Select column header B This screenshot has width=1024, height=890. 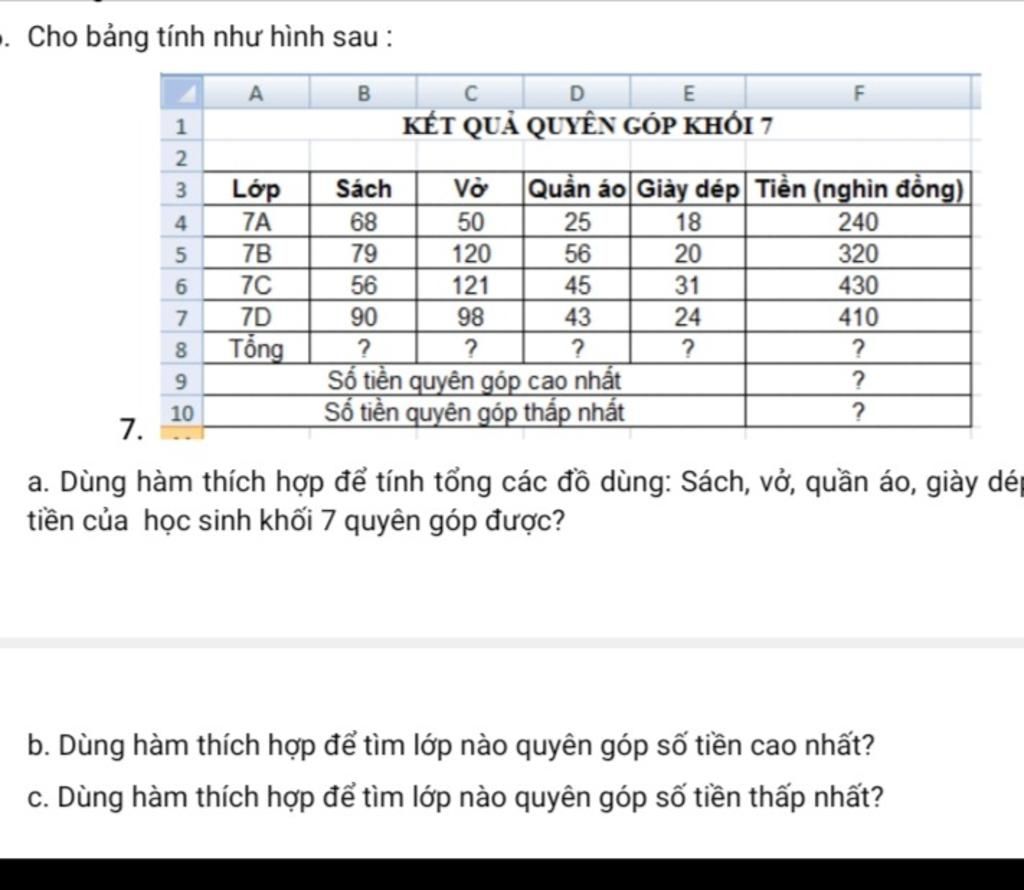[363, 92]
